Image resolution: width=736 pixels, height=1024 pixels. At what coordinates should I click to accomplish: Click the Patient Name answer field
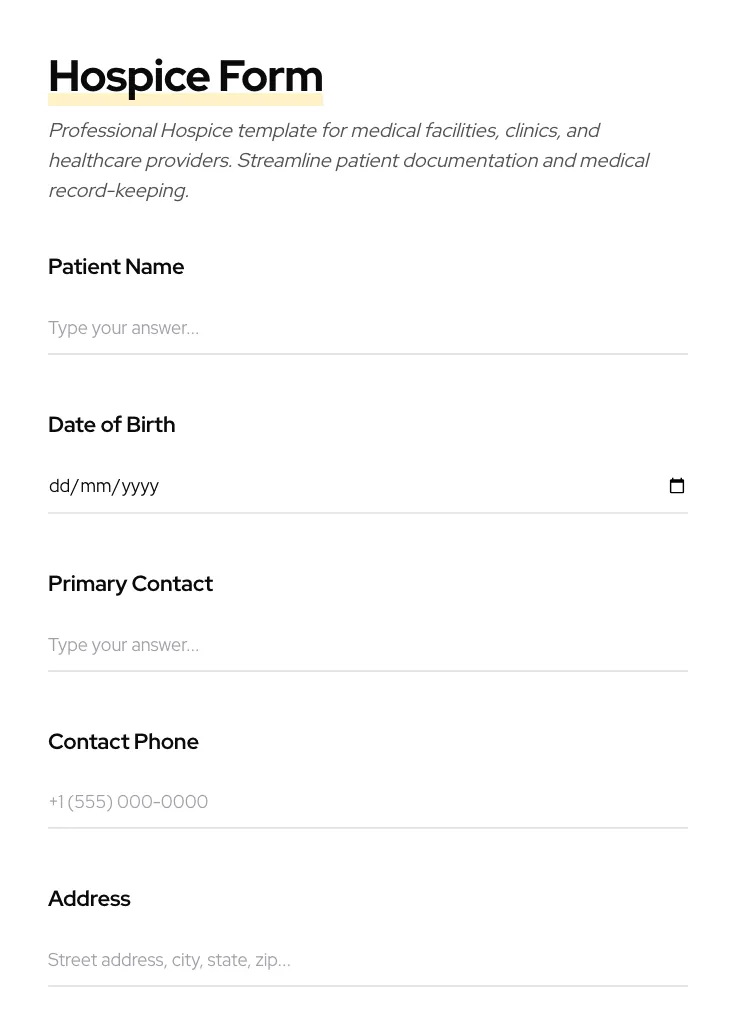click(367, 328)
